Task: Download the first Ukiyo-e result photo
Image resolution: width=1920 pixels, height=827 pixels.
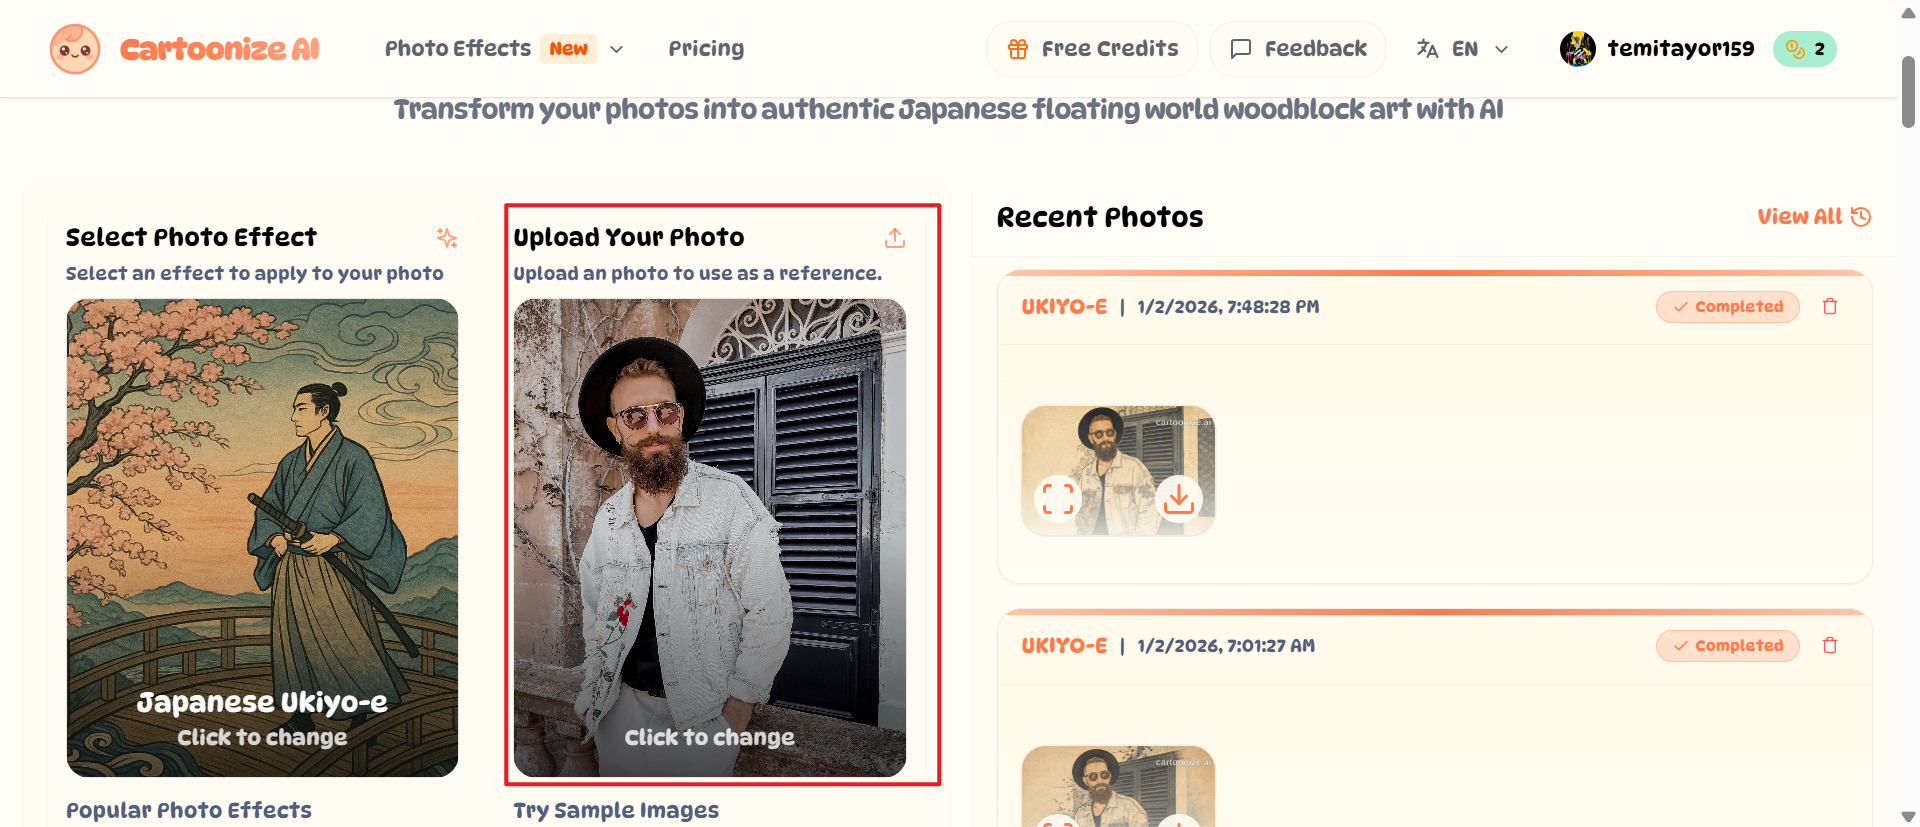Action: [x=1179, y=498]
